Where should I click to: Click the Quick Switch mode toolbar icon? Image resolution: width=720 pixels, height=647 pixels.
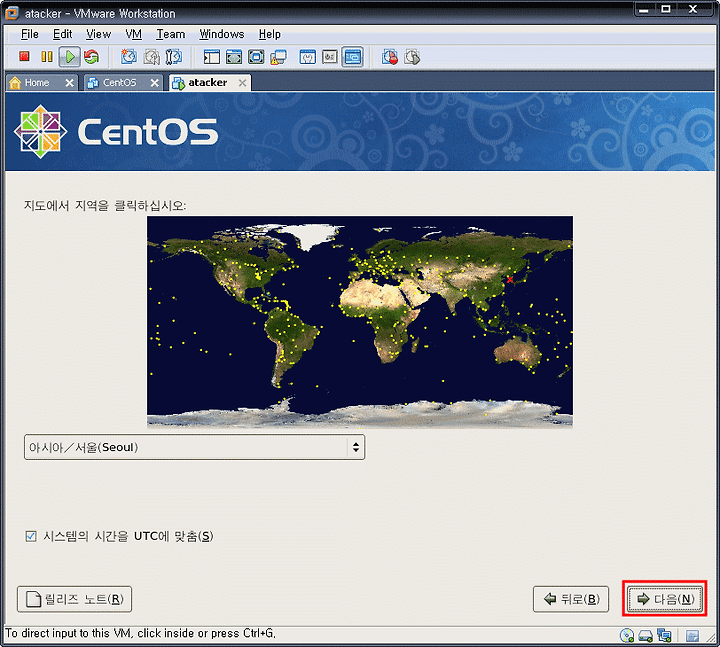pos(234,57)
